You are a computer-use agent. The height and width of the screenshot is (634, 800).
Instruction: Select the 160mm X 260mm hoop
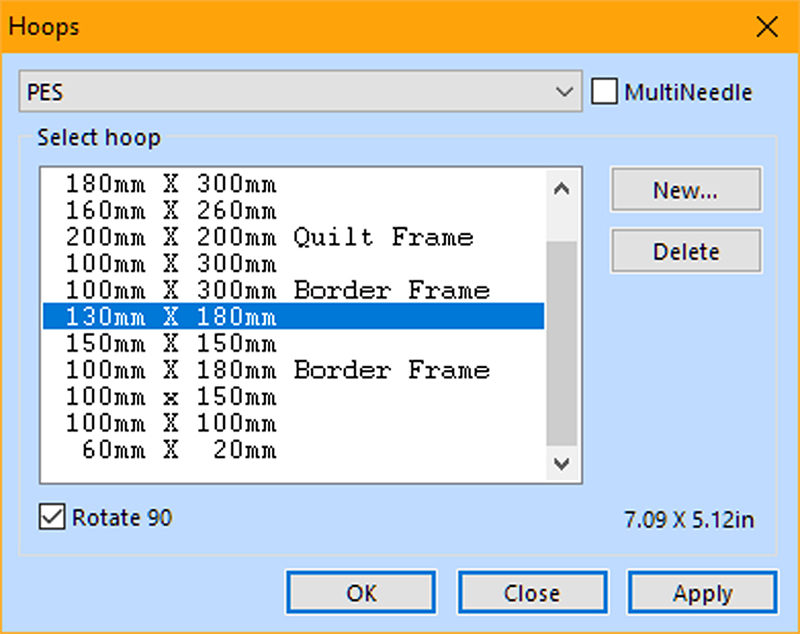tap(171, 211)
